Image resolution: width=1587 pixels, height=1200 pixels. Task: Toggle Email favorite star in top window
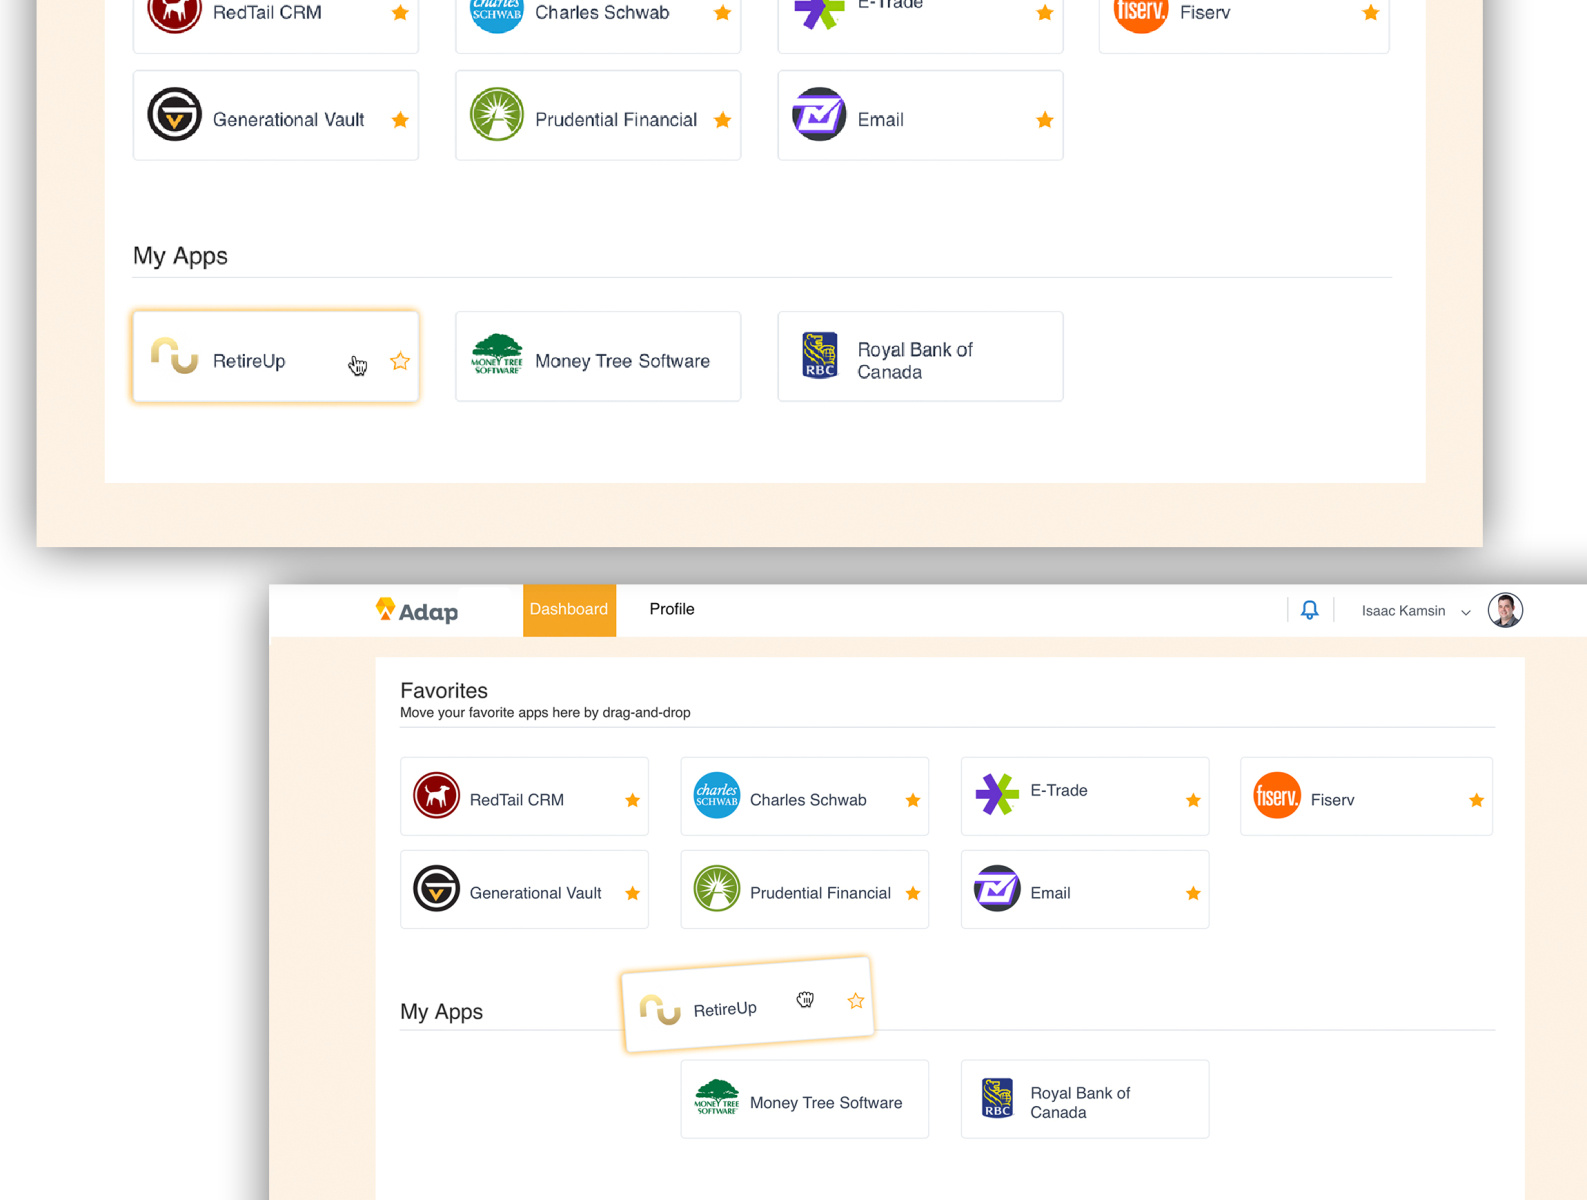click(x=1045, y=120)
